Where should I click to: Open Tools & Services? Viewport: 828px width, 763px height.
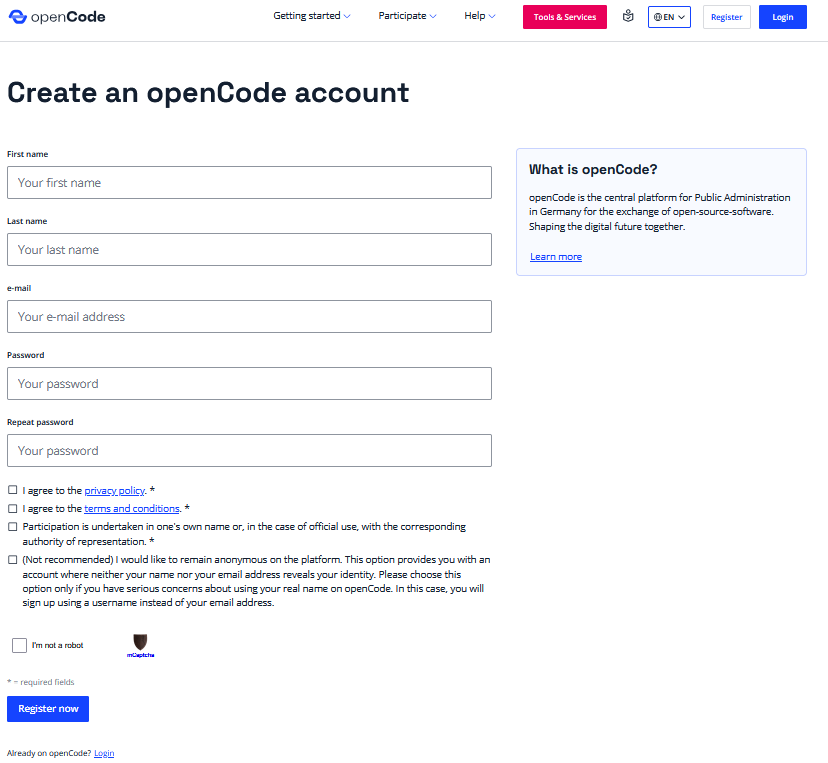[x=564, y=16]
